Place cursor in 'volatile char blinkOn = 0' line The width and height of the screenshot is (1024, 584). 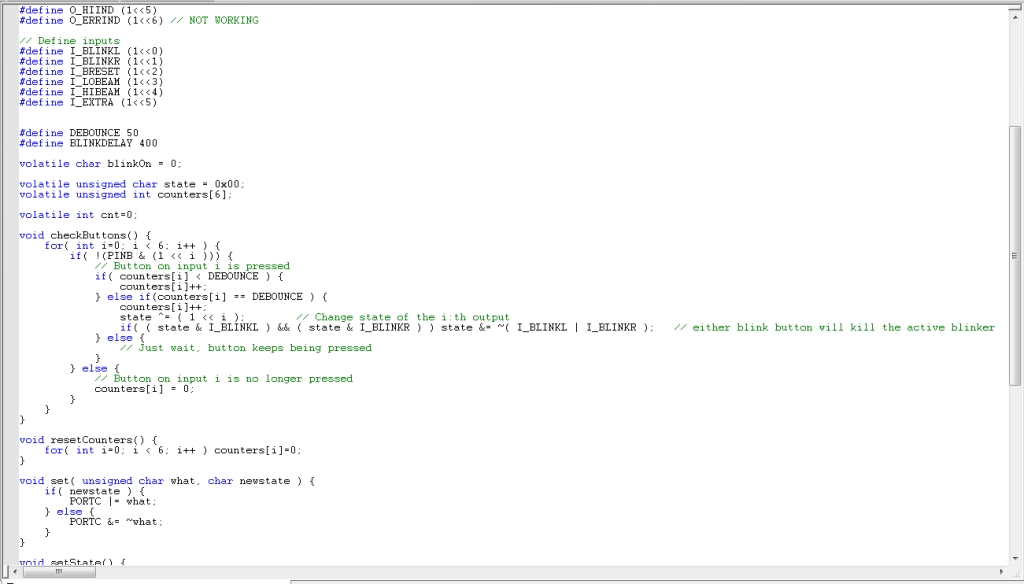click(x=100, y=163)
